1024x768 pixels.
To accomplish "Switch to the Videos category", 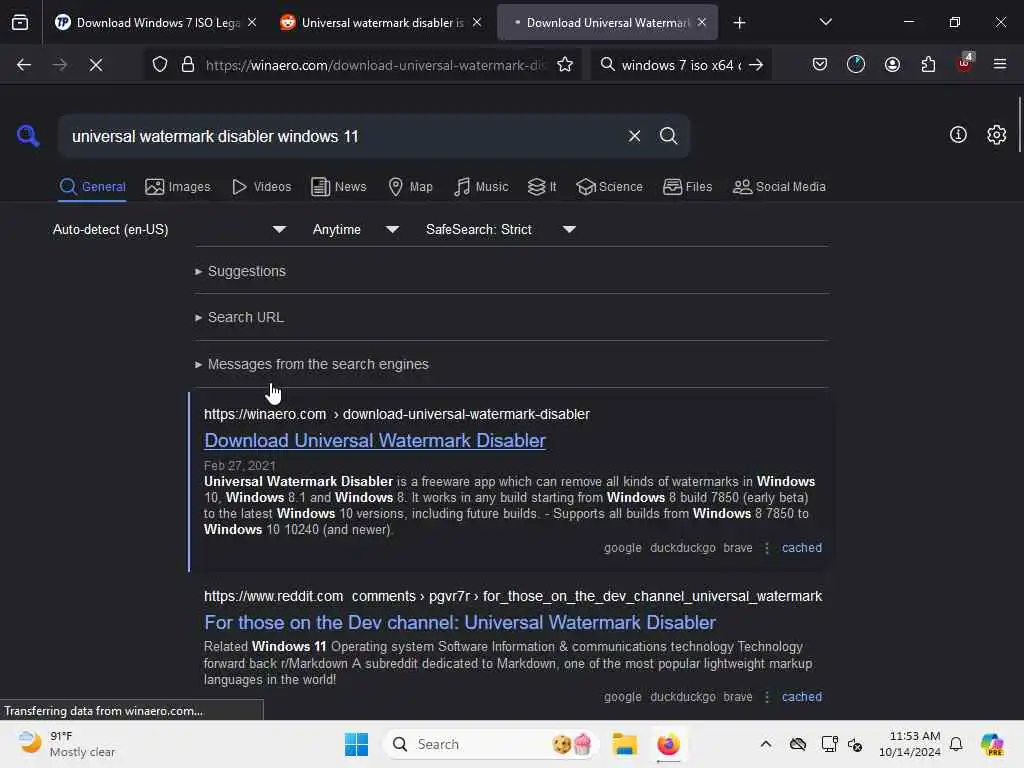I will 261,187.
